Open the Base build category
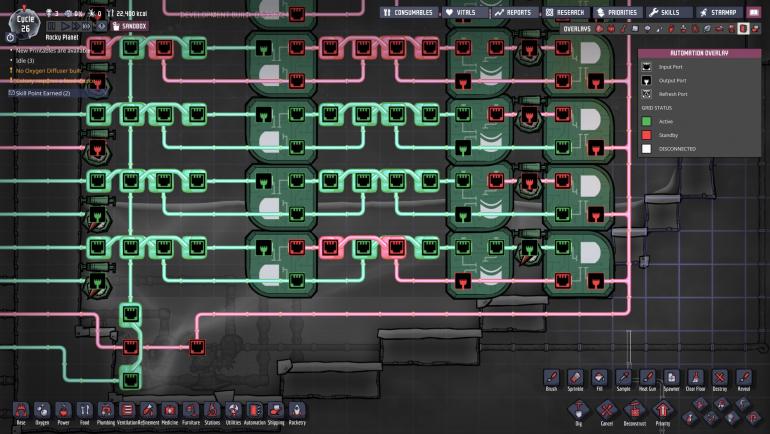The height and width of the screenshot is (434, 770). (21, 413)
